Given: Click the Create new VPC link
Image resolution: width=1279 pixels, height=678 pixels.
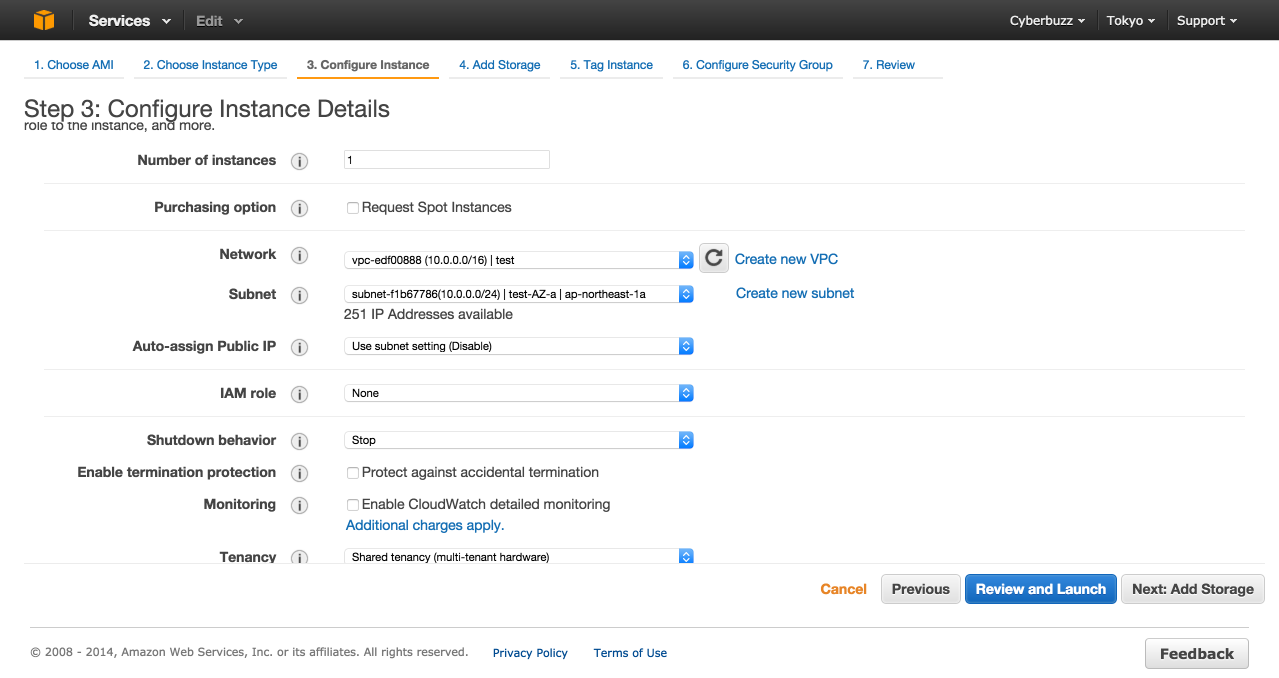Looking at the screenshot, I should (x=786, y=258).
